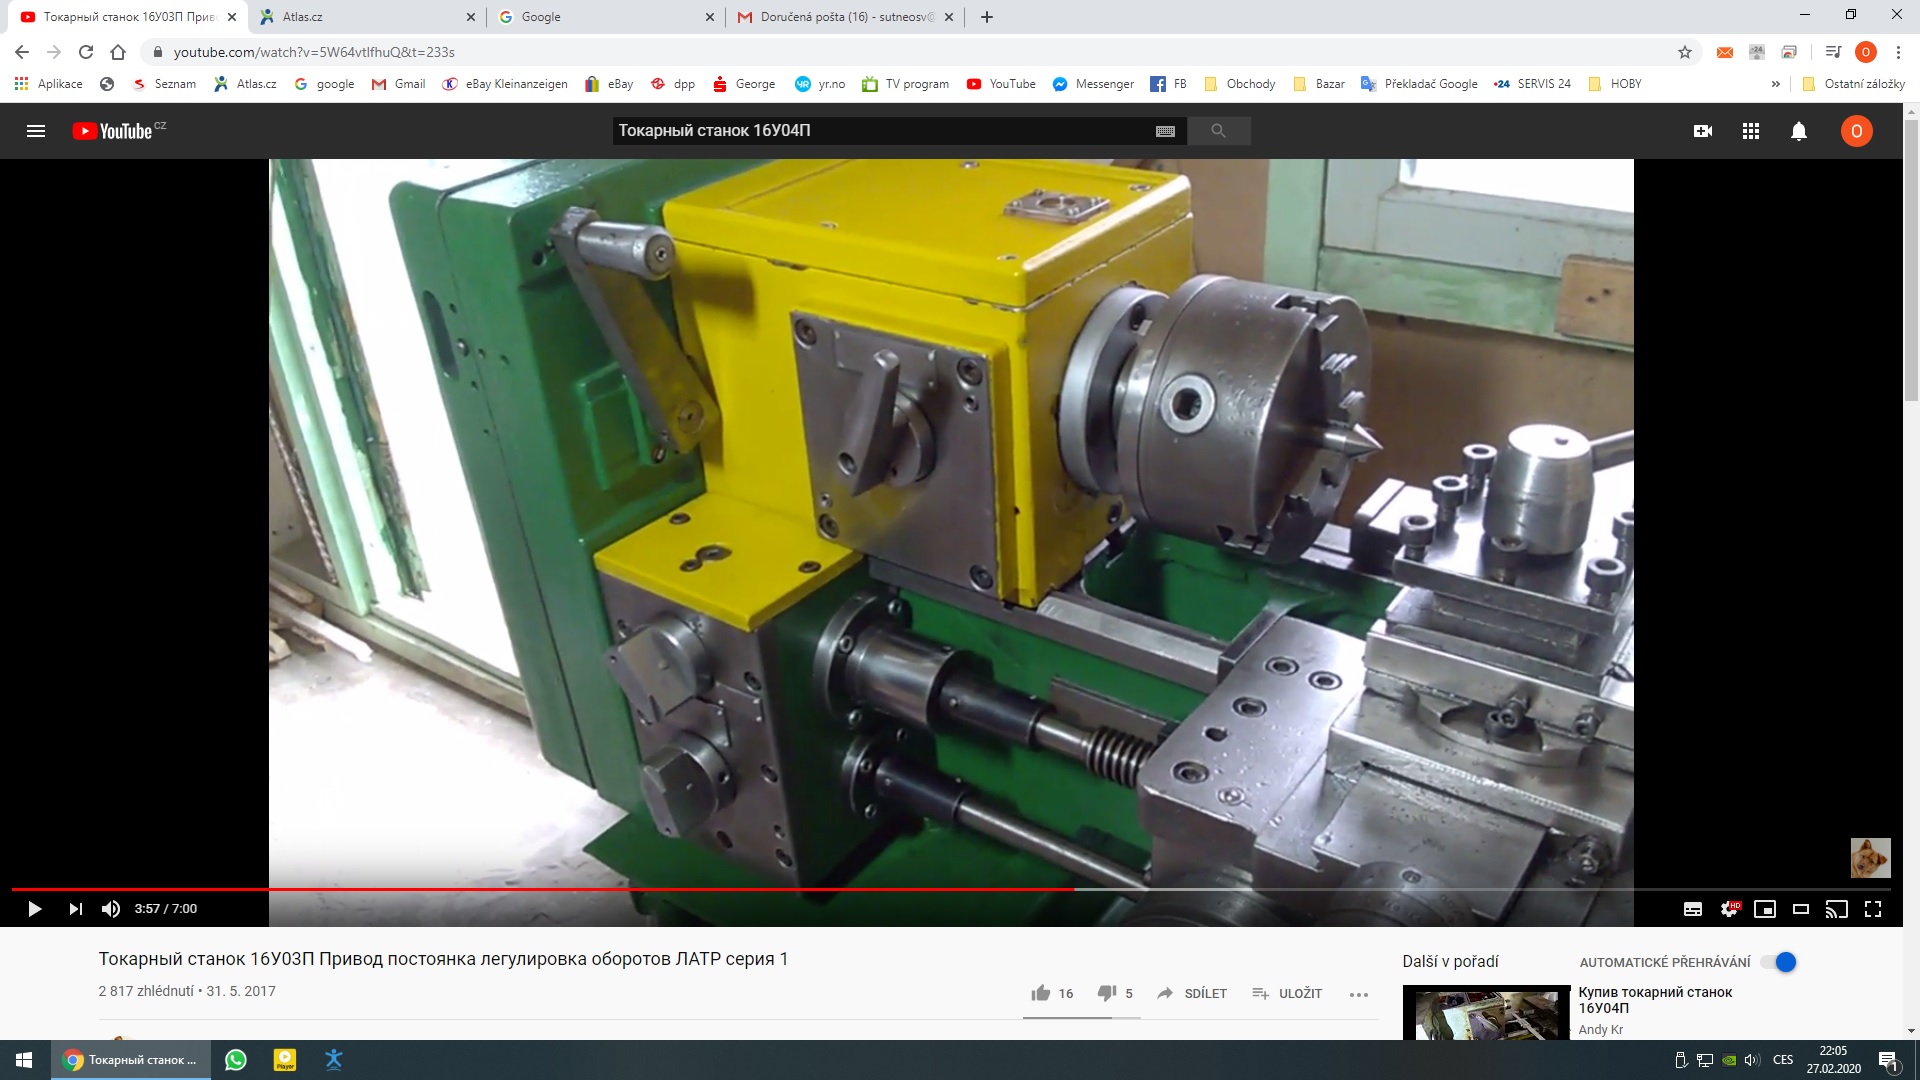
Task: Click the create video camera icon
Action: (1703, 131)
